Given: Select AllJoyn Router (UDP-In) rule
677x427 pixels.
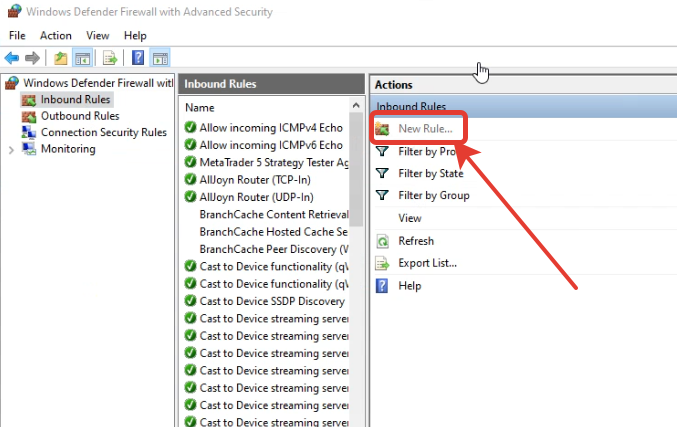Looking at the screenshot, I should click(256, 197).
